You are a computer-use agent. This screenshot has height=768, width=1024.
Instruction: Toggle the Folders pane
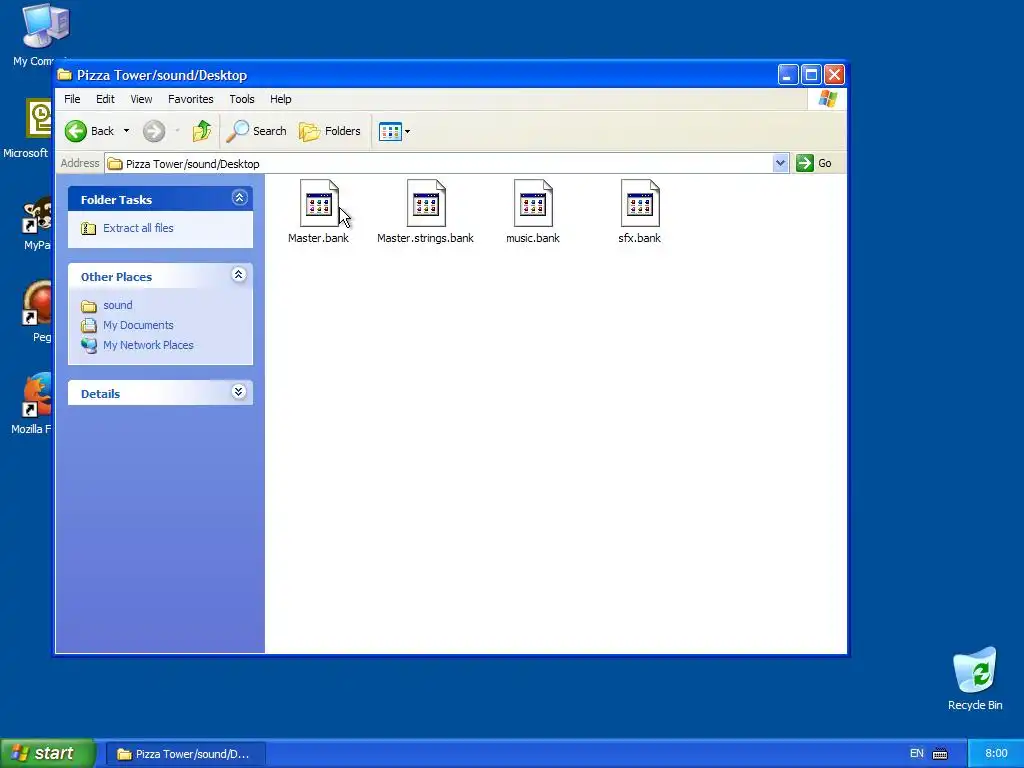330,131
